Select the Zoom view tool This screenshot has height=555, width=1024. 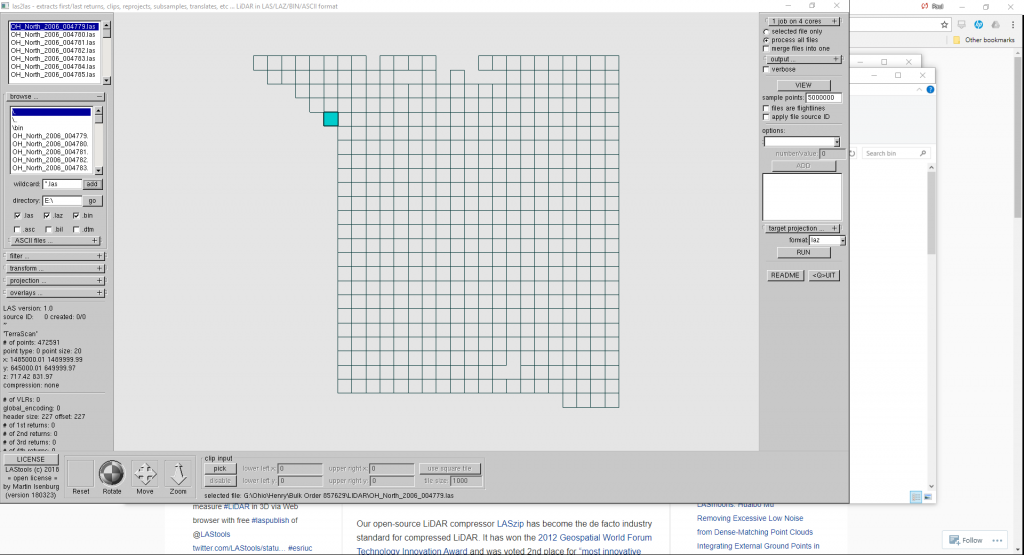tap(178, 473)
